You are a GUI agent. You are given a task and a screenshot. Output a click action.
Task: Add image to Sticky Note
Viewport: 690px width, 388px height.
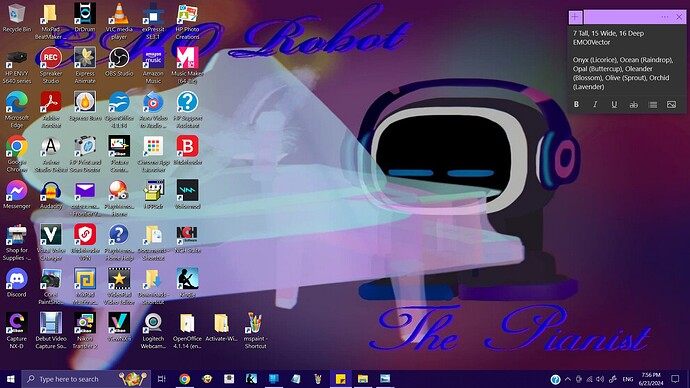tap(671, 105)
